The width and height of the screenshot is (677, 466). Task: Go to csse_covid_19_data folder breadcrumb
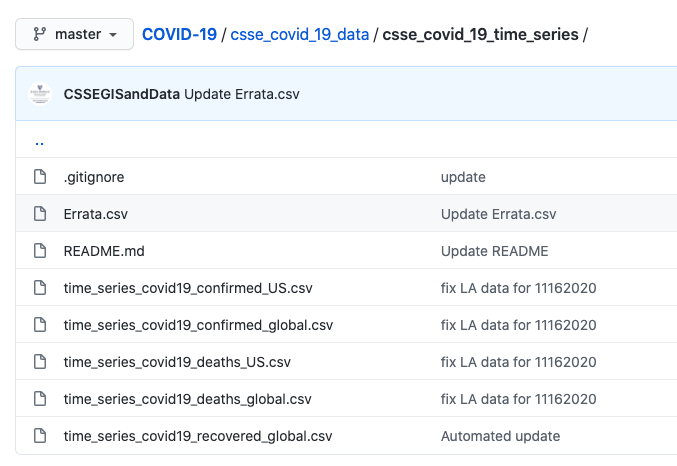click(x=300, y=35)
